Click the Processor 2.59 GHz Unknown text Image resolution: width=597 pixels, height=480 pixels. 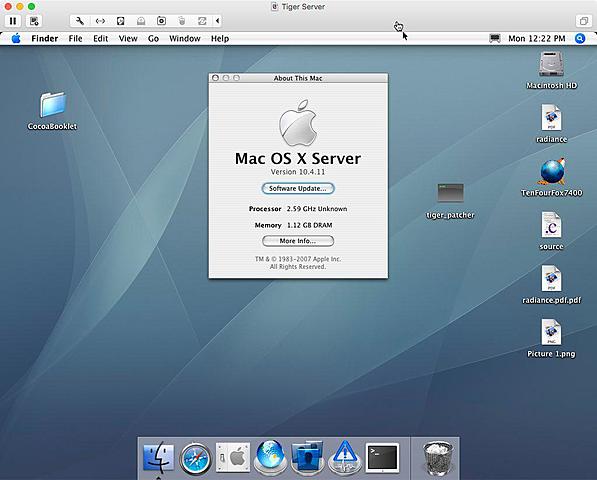click(x=298, y=209)
